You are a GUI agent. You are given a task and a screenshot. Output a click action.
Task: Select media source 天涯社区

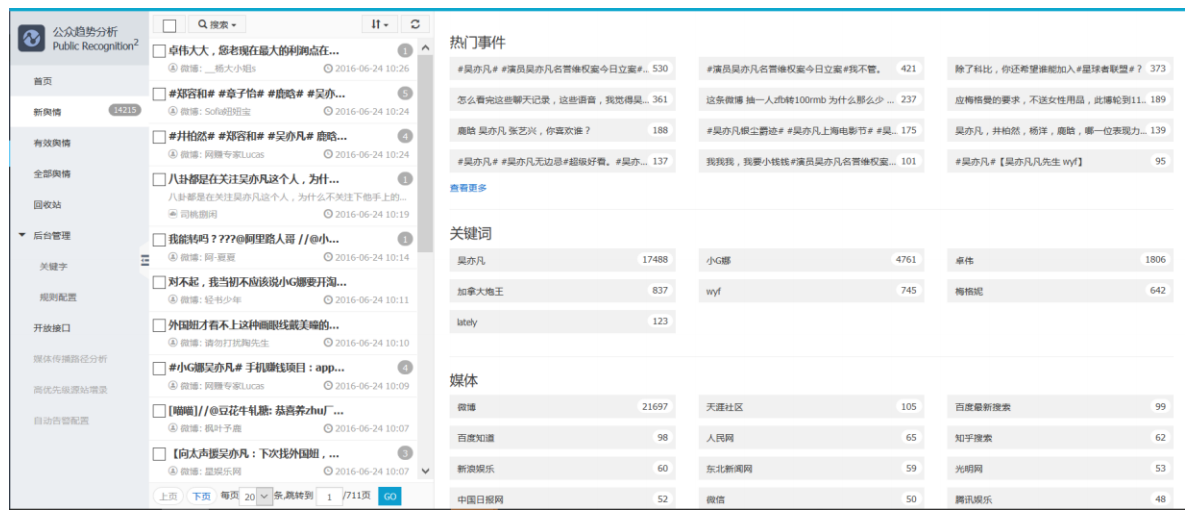tap(811, 407)
